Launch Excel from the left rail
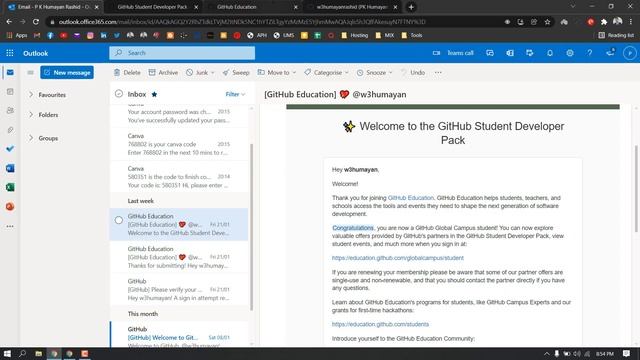The image size is (640, 360). click(x=10, y=187)
